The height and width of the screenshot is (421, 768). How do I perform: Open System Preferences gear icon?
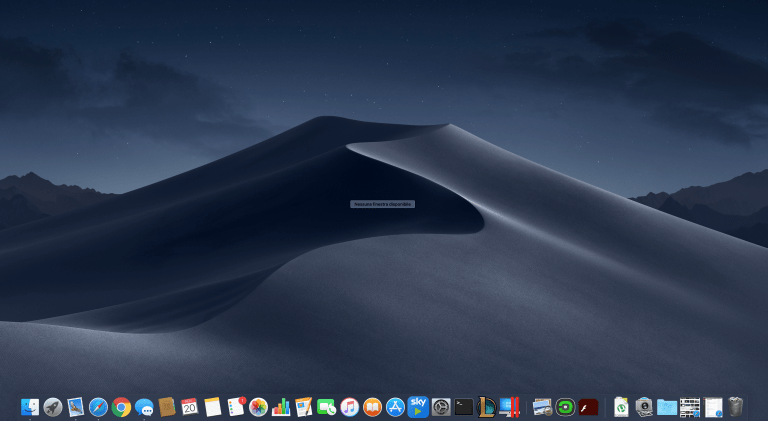pos(441,407)
